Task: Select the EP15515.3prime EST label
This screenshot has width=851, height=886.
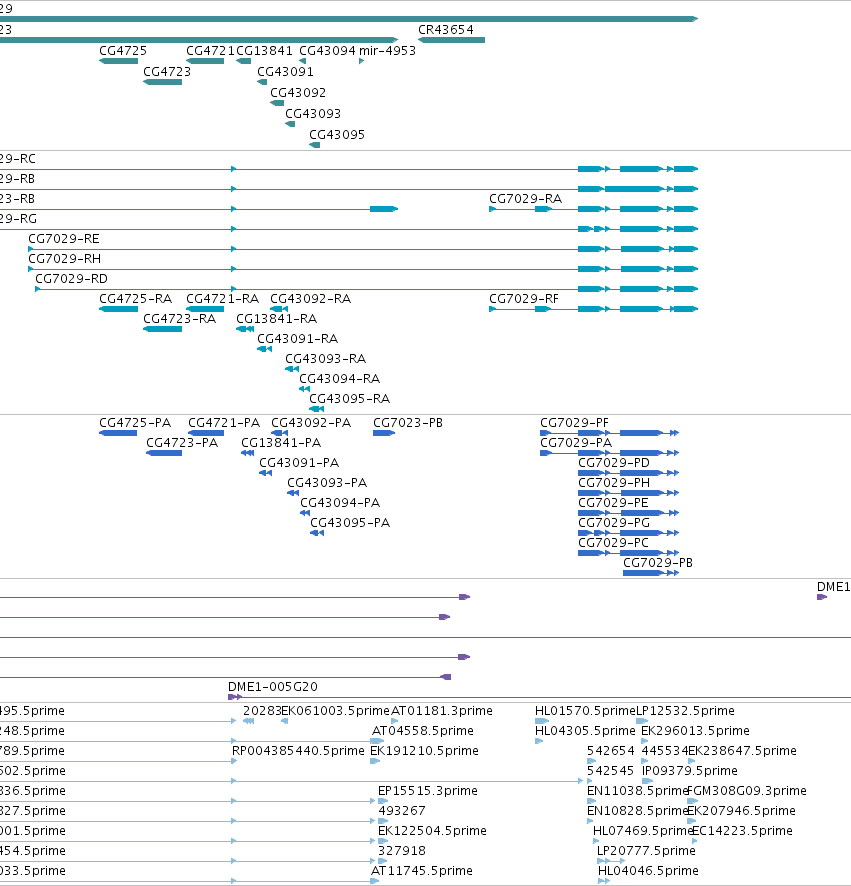Action: [428, 791]
